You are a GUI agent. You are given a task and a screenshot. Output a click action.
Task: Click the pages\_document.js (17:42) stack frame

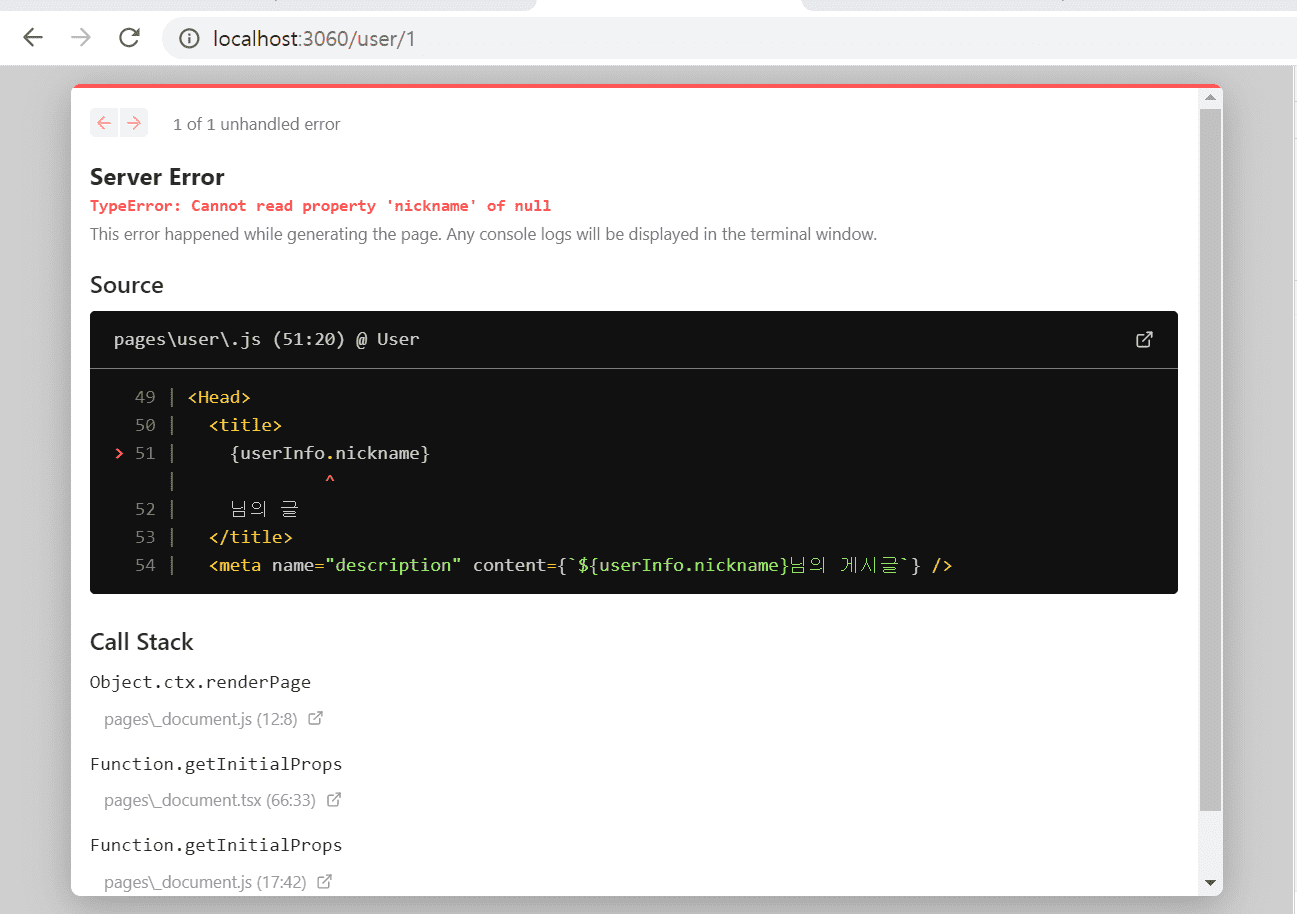(205, 882)
